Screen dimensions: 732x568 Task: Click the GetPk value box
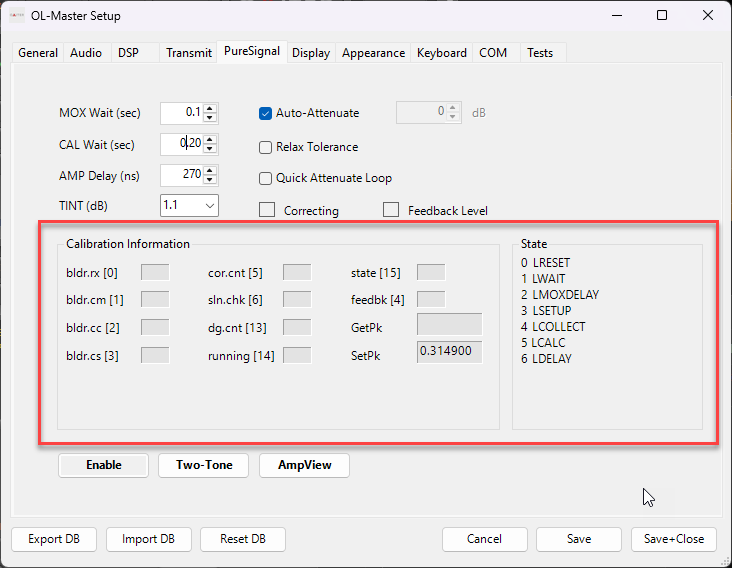tap(450, 324)
